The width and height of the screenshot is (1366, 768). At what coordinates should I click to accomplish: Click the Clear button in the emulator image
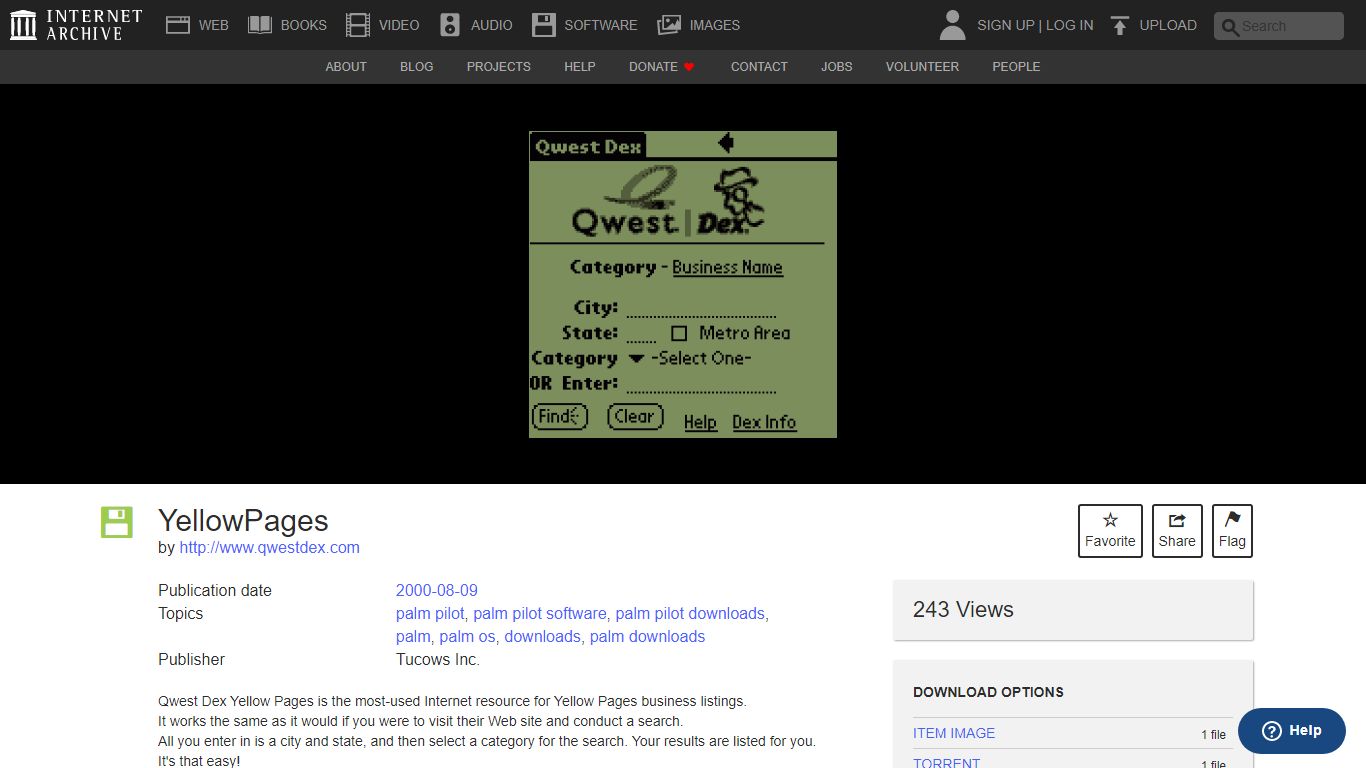tap(635, 416)
